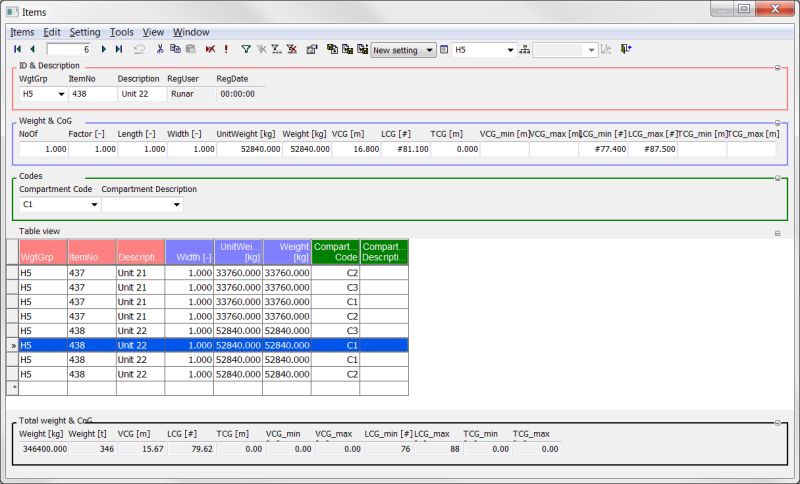Open the WgtGrp dropdown showing H5
Viewport: 800px width, 484px height.
coord(61,94)
